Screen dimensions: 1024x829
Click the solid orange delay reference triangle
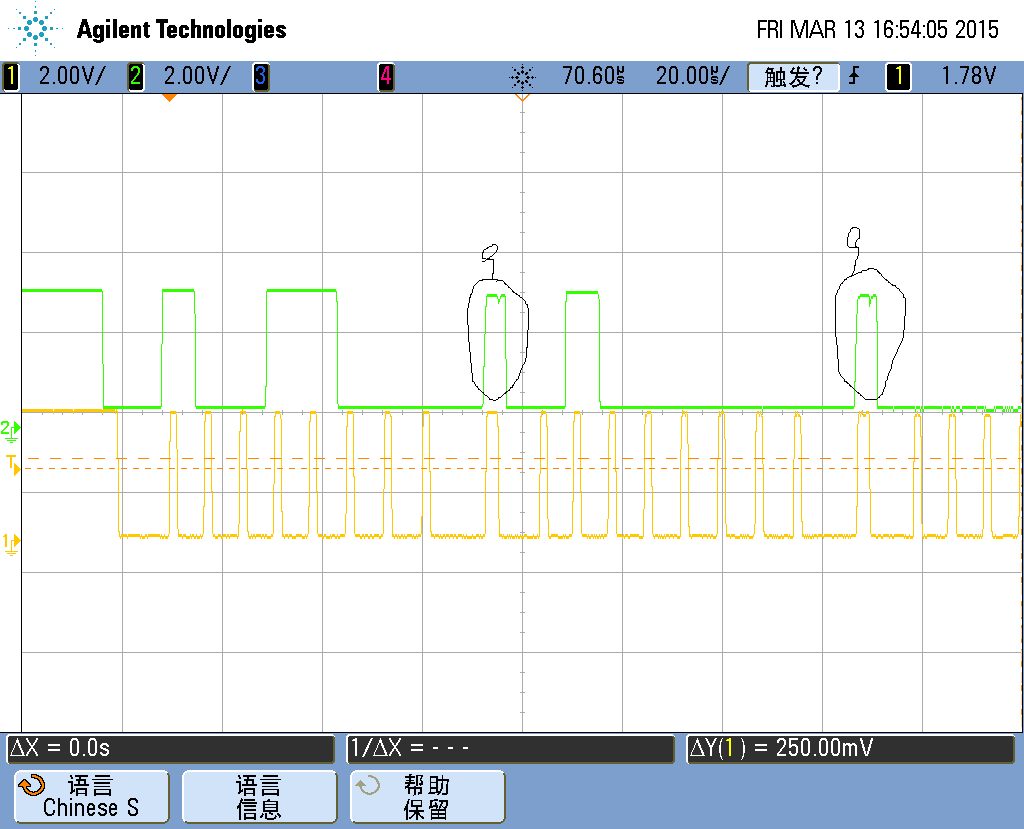point(169,97)
